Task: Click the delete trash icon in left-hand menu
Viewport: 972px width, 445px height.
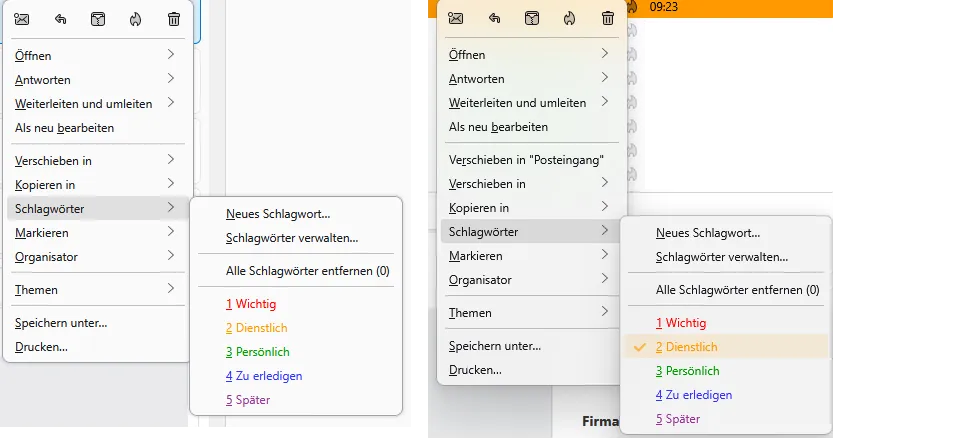Action: pyautogui.click(x=174, y=19)
